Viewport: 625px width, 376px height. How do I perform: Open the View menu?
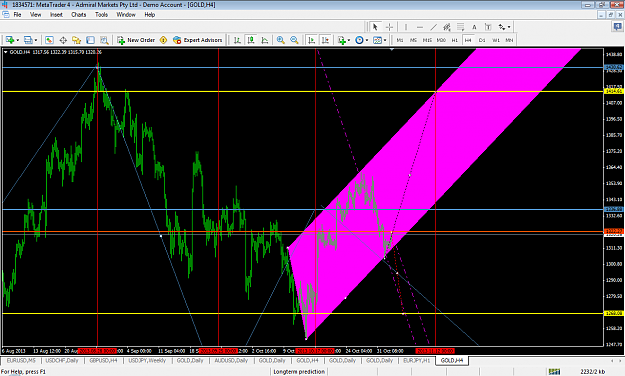point(35,14)
